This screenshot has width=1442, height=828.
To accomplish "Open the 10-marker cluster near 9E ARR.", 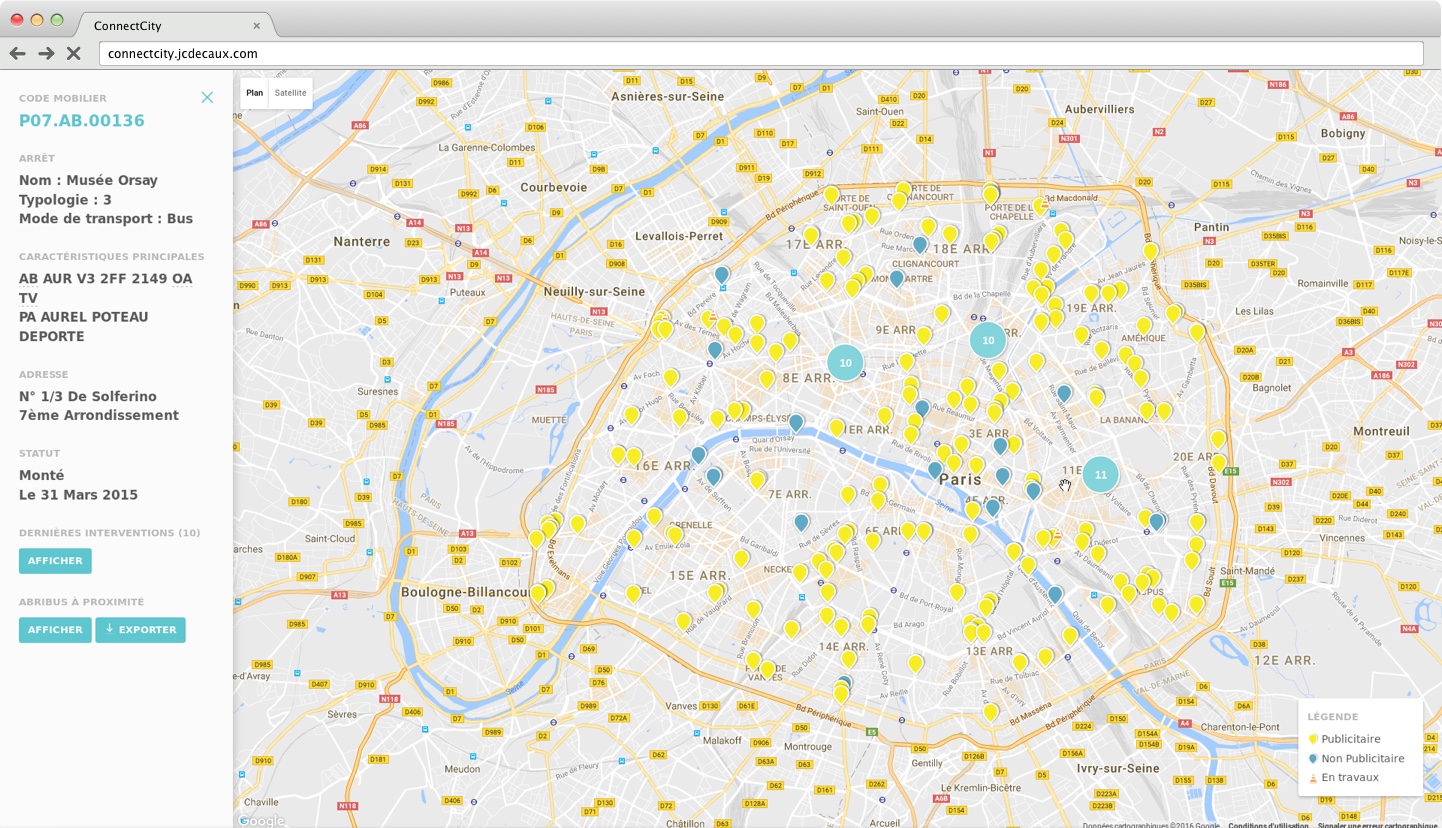I will coord(988,340).
